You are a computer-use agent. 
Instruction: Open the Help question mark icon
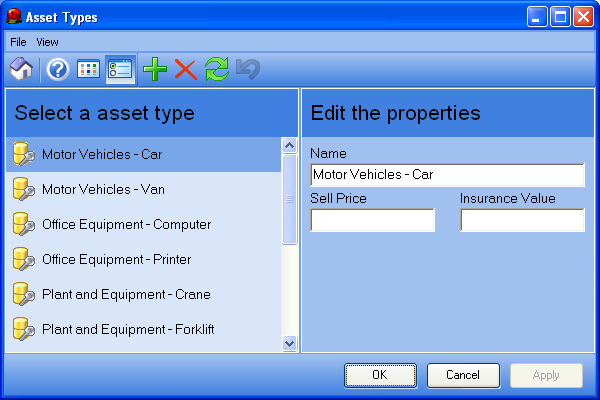coord(58,70)
